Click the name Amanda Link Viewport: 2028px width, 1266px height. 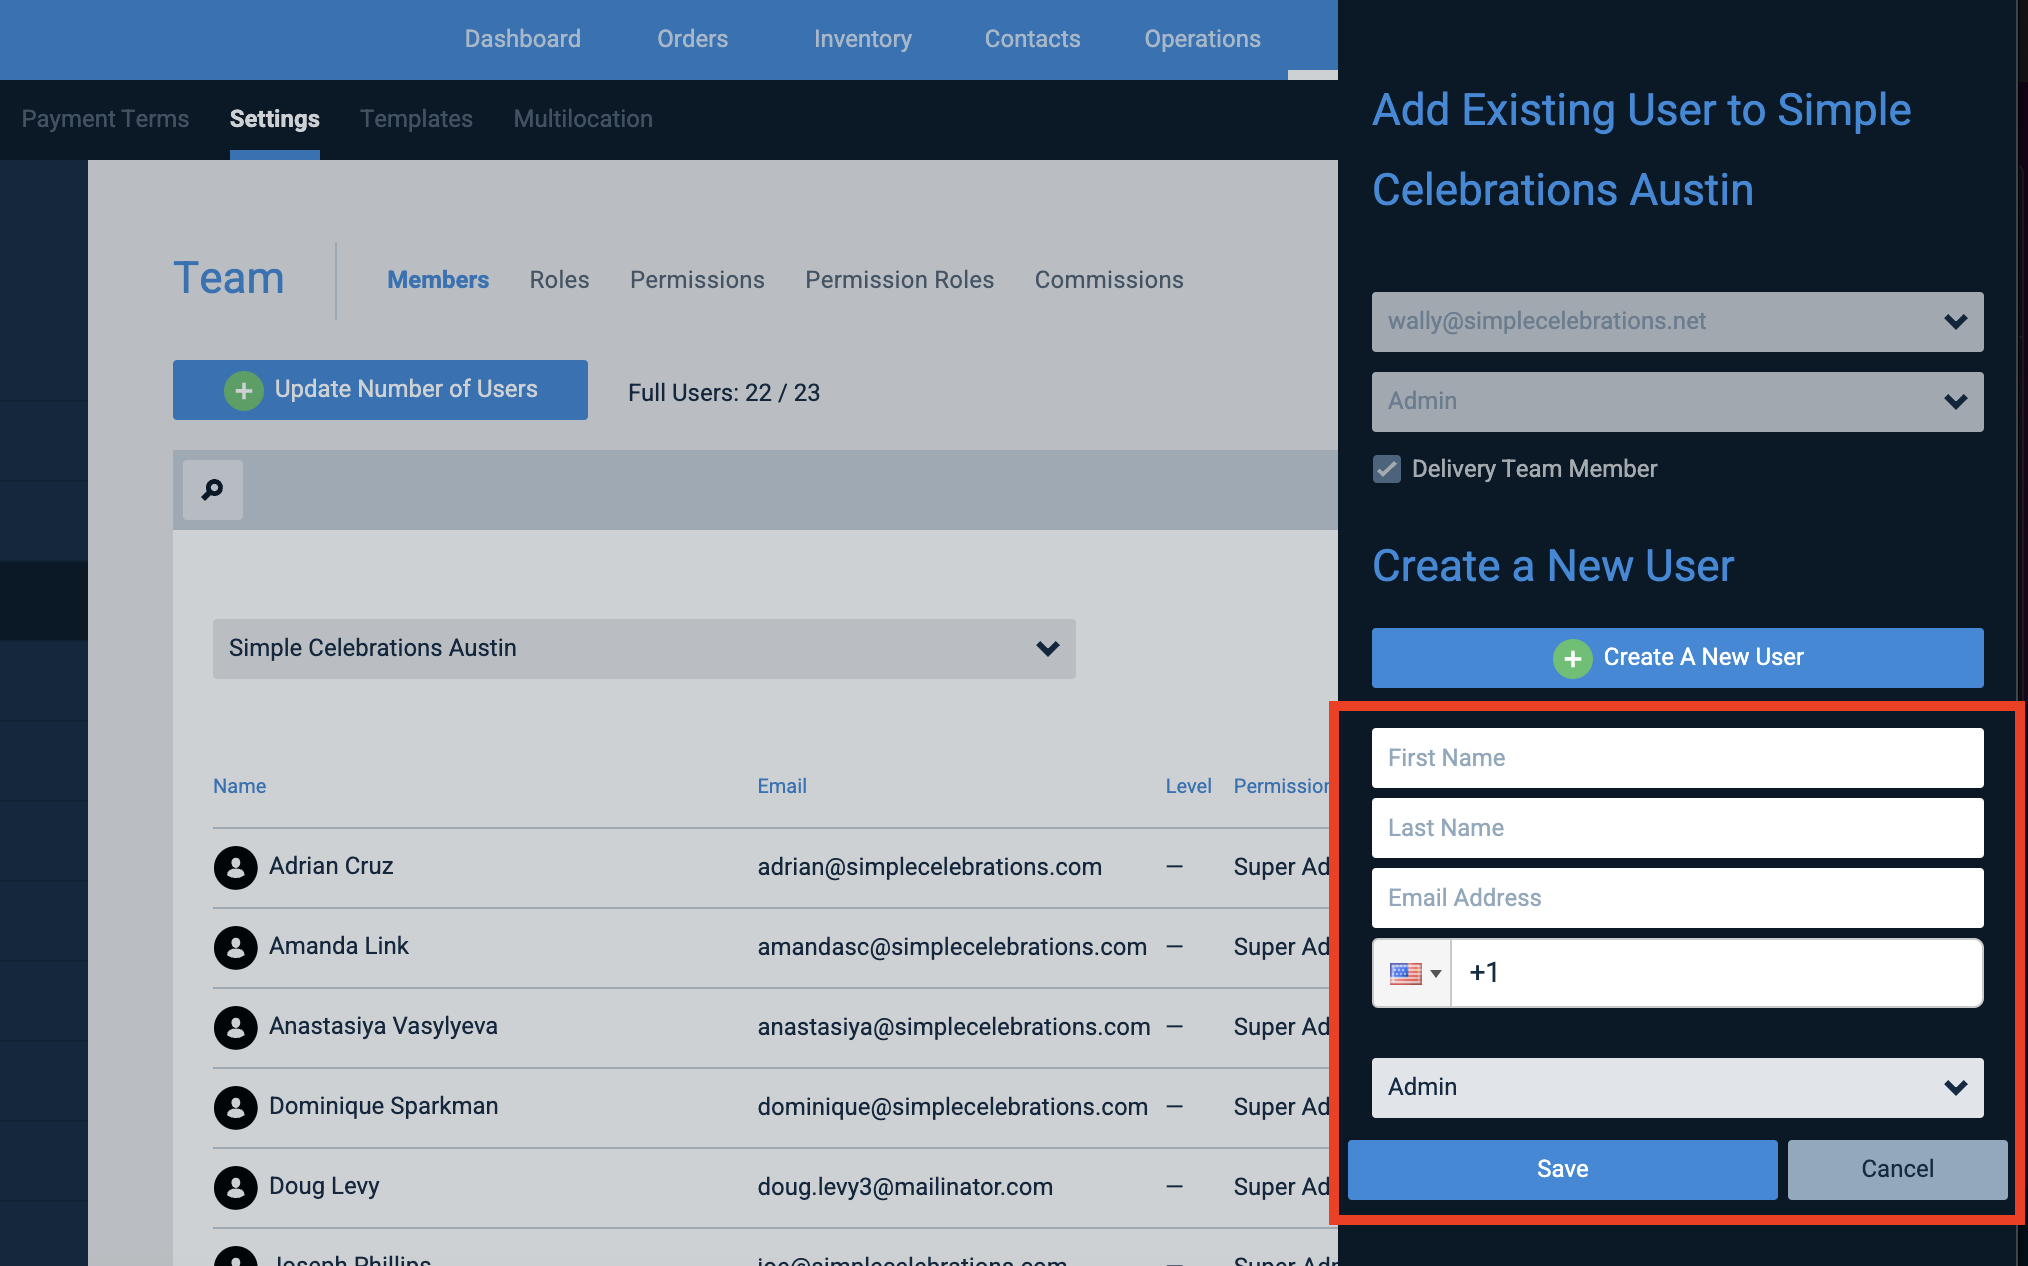pyautogui.click(x=339, y=946)
